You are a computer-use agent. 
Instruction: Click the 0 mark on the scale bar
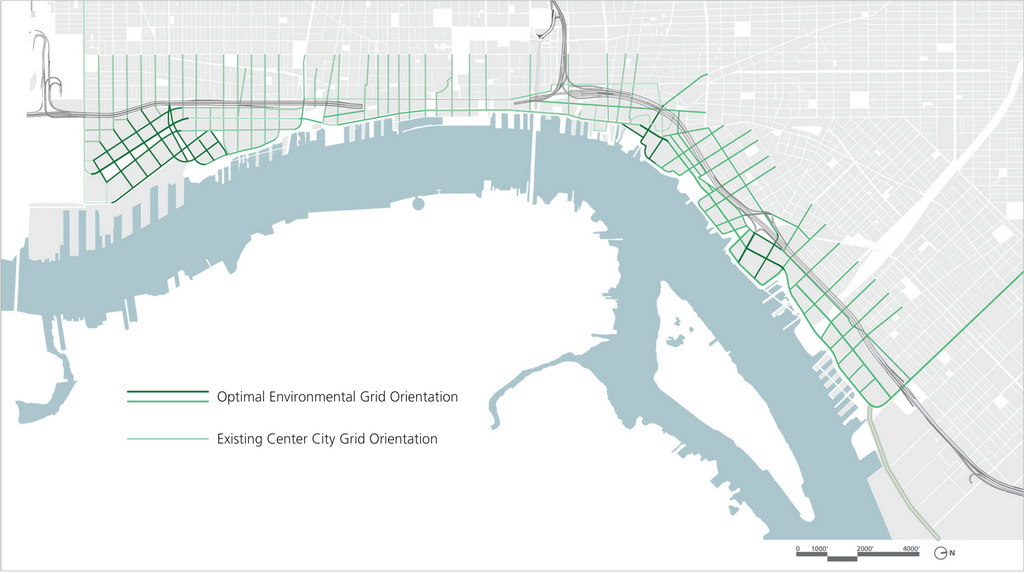point(798,549)
